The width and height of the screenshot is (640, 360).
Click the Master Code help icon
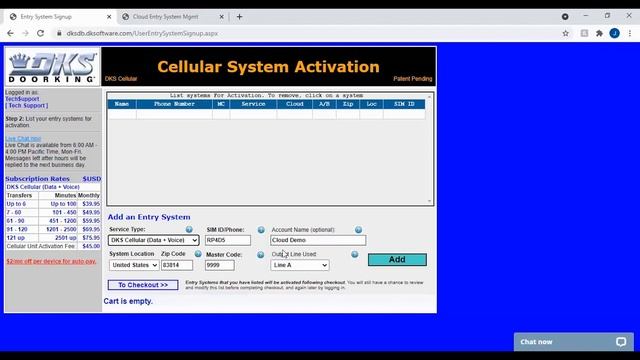[x=260, y=255]
